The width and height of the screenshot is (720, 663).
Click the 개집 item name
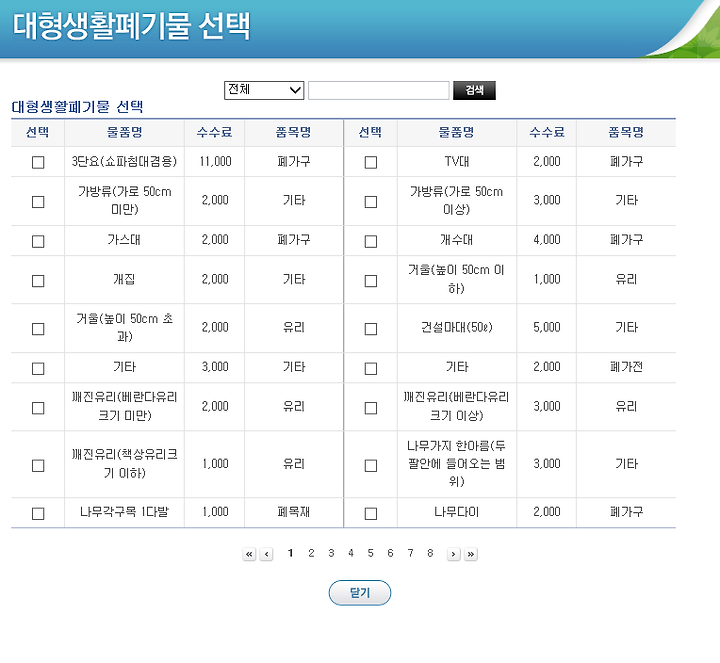coord(124,279)
